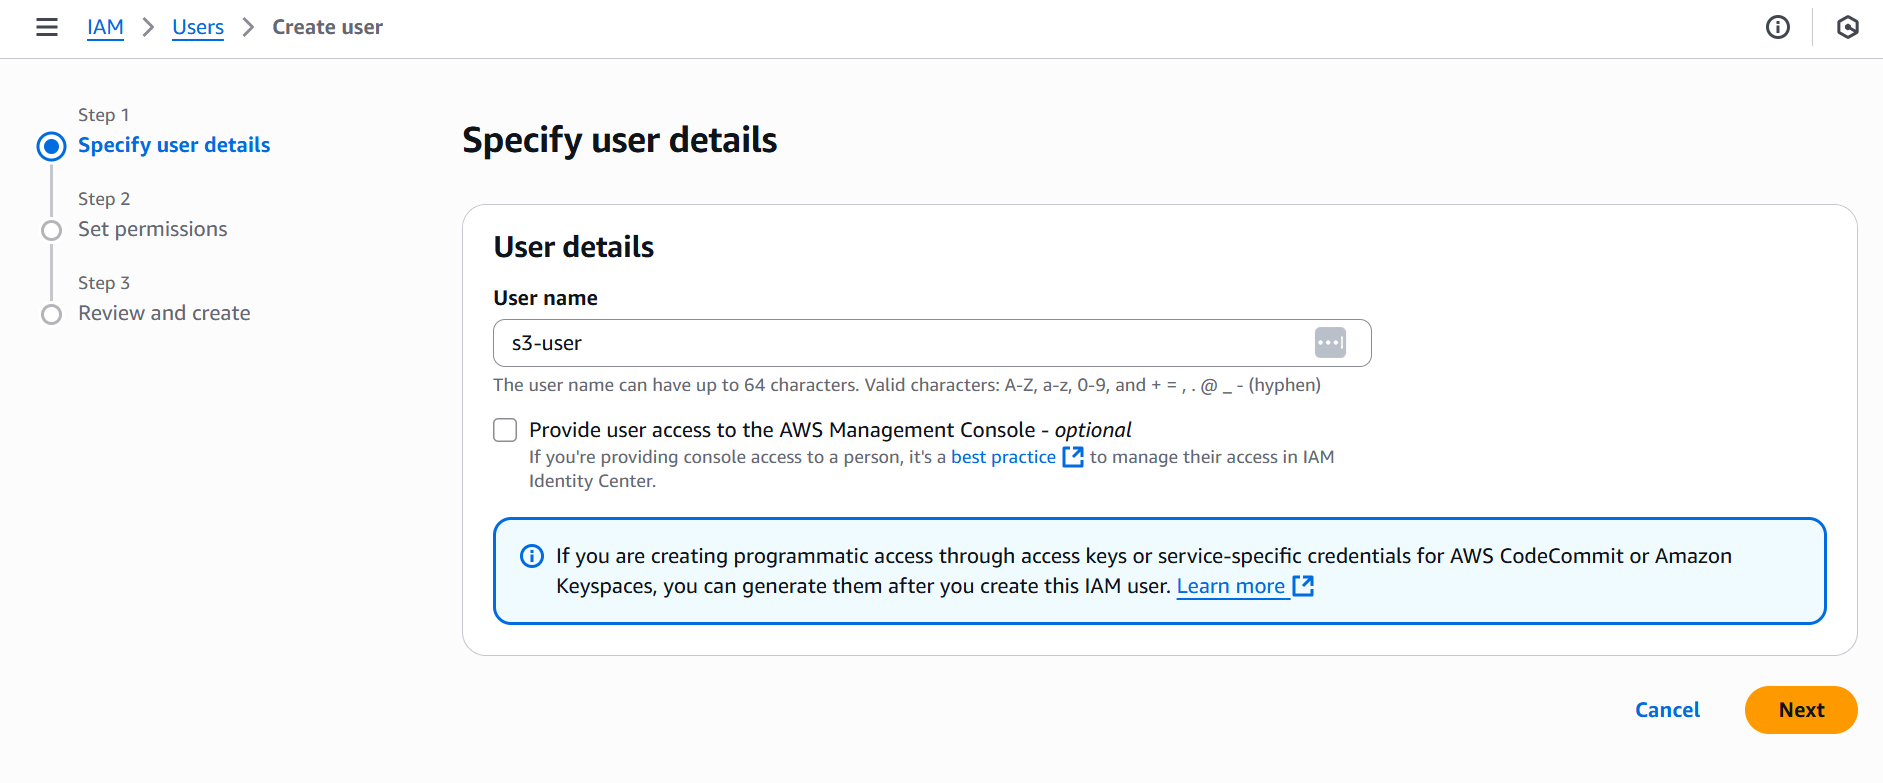Click the info circle icon in header
This screenshot has height=783, width=1883.
click(x=1777, y=27)
